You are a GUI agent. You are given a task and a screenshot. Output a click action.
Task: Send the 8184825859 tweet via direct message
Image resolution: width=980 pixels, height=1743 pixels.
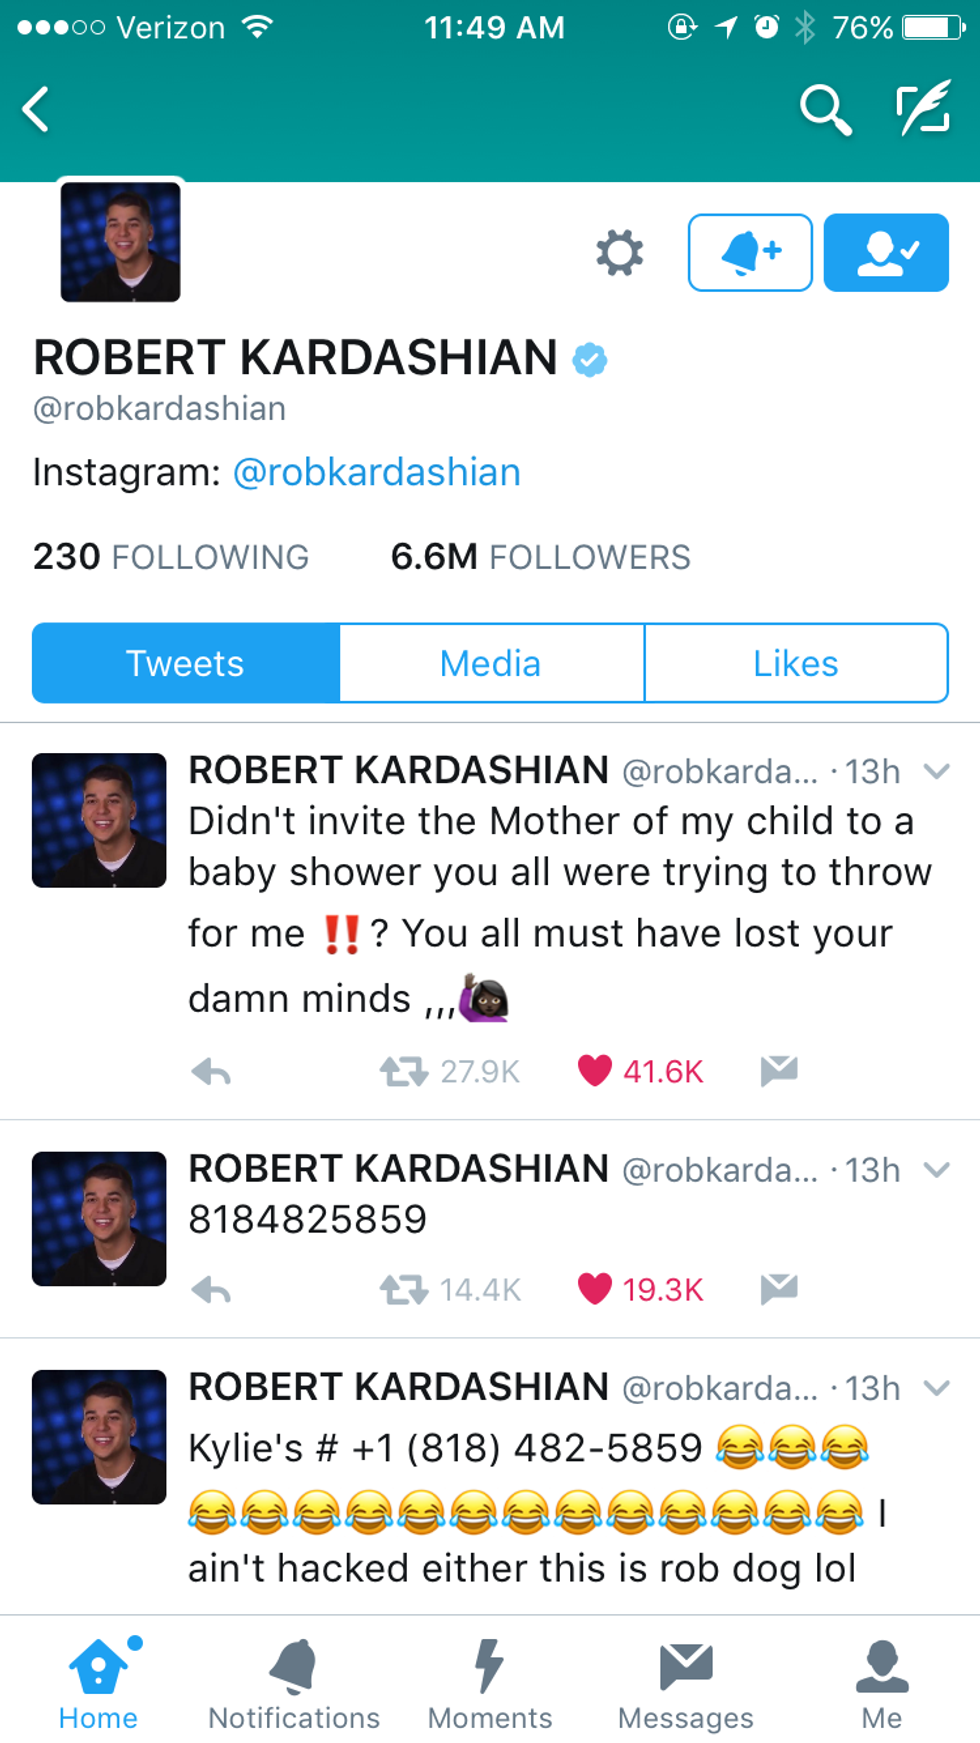(779, 1289)
